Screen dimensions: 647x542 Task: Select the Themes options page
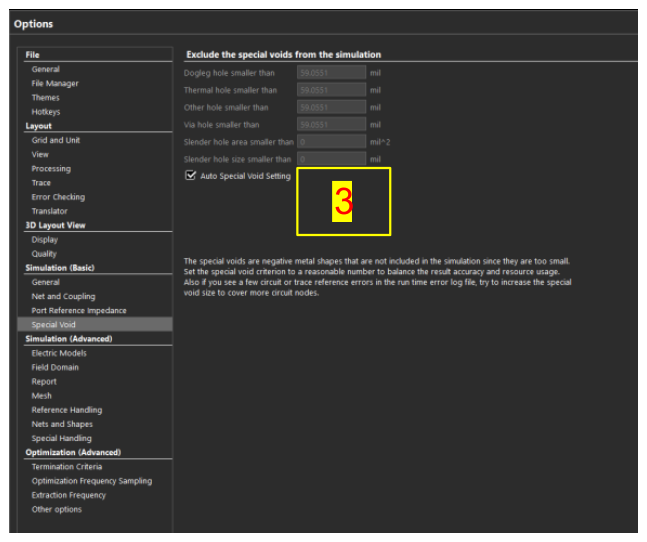tap(45, 98)
